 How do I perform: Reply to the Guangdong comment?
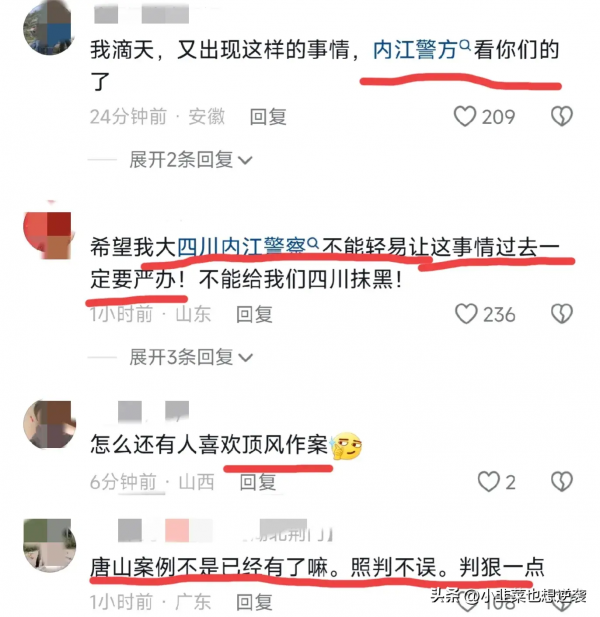pos(254,602)
